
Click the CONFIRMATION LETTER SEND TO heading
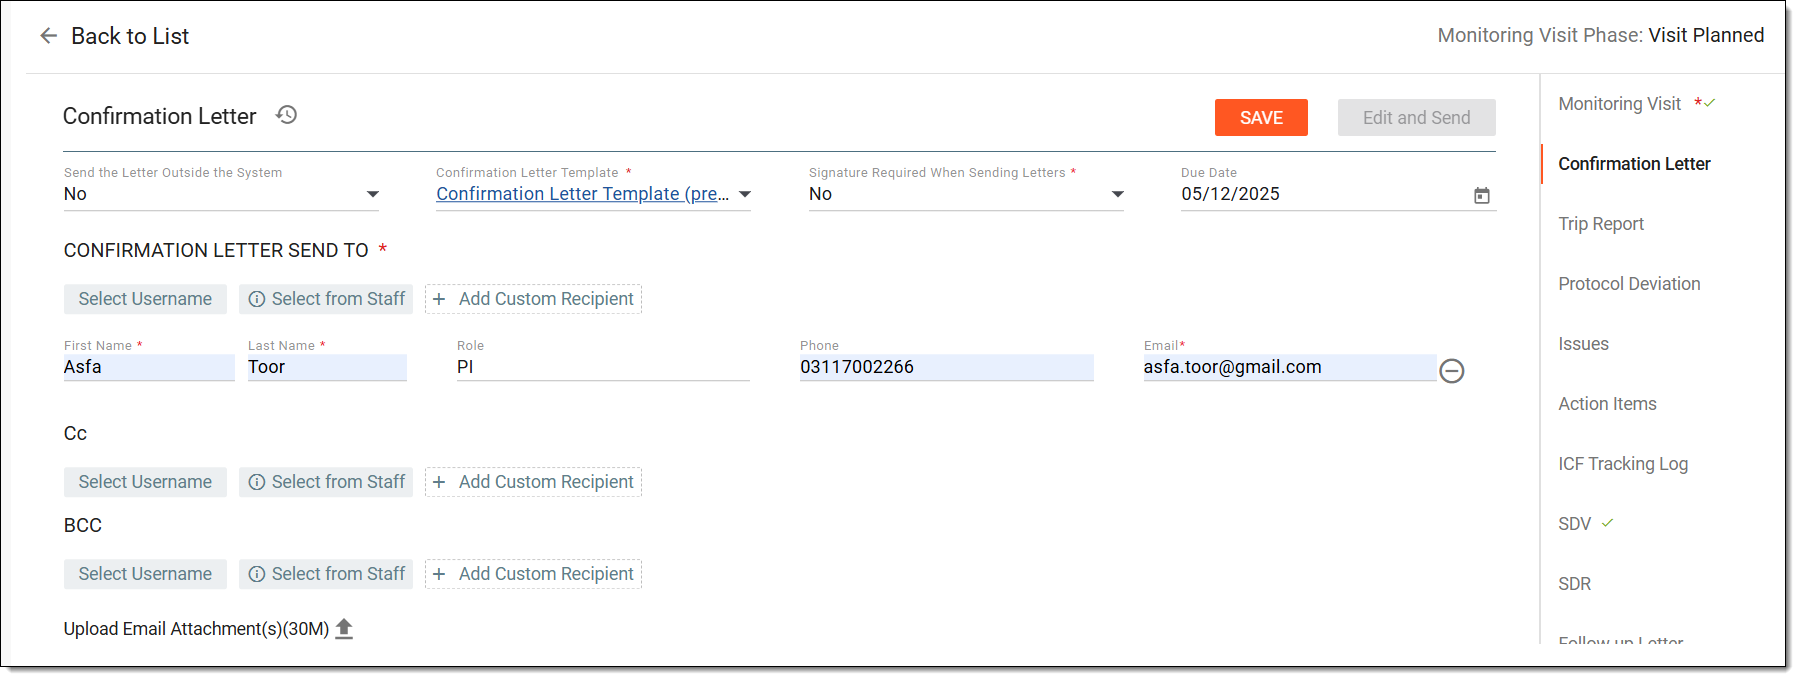(x=216, y=250)
